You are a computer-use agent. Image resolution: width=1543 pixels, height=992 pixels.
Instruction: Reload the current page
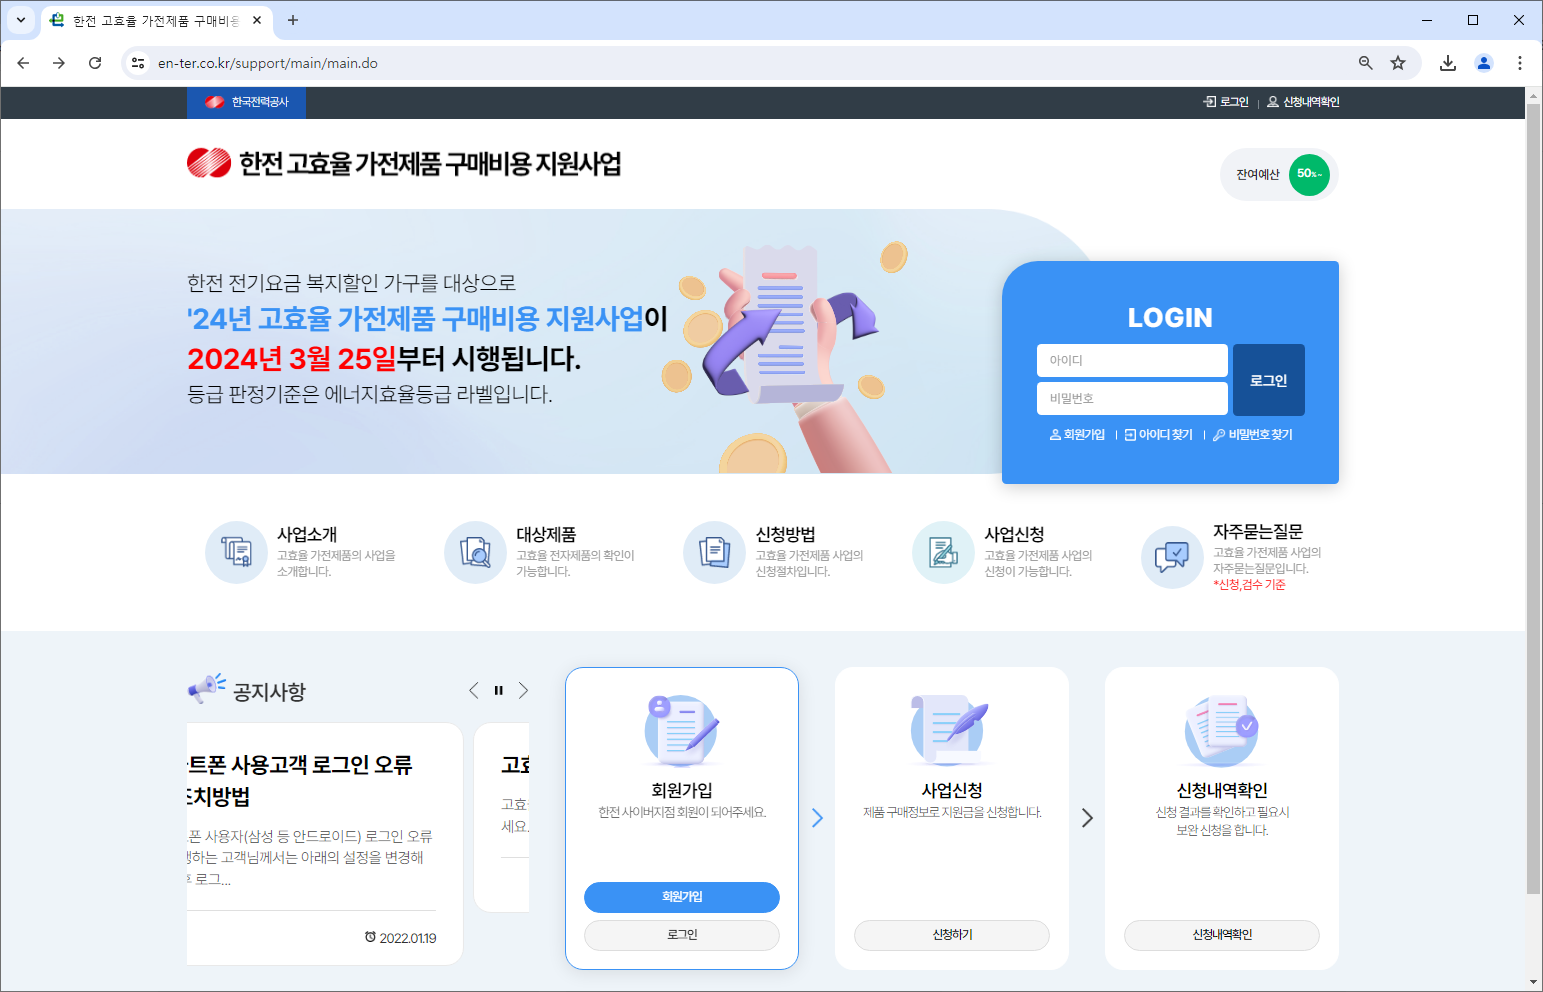tap(95, 63)
